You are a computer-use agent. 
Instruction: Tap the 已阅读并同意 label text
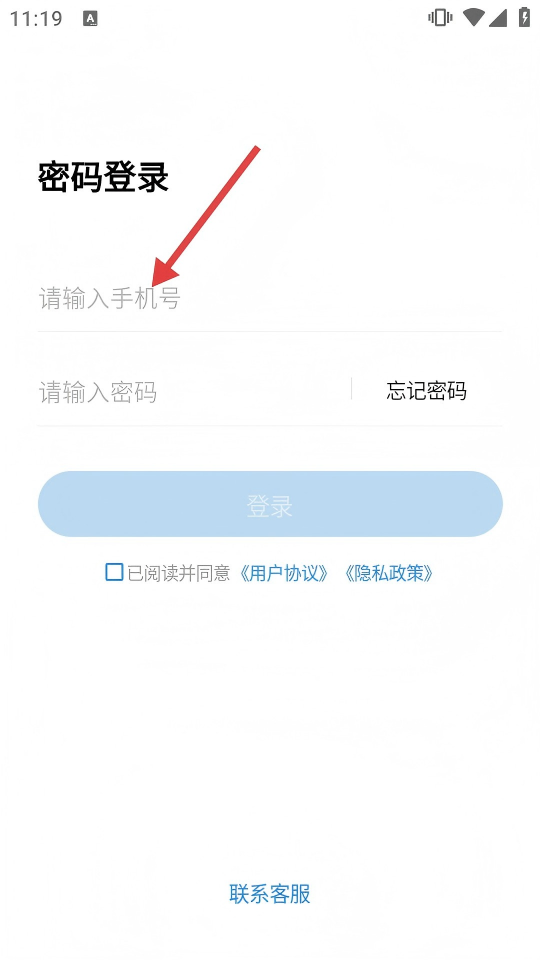179,573
